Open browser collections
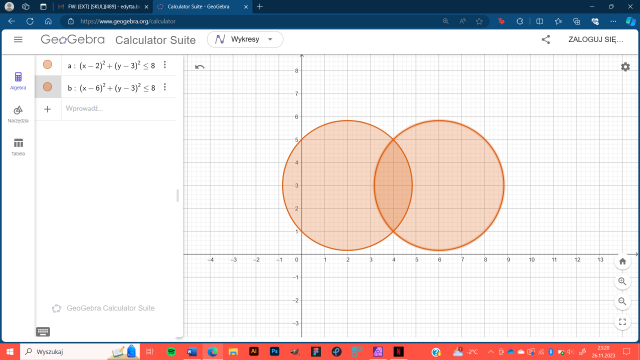 tap(576, 21)
